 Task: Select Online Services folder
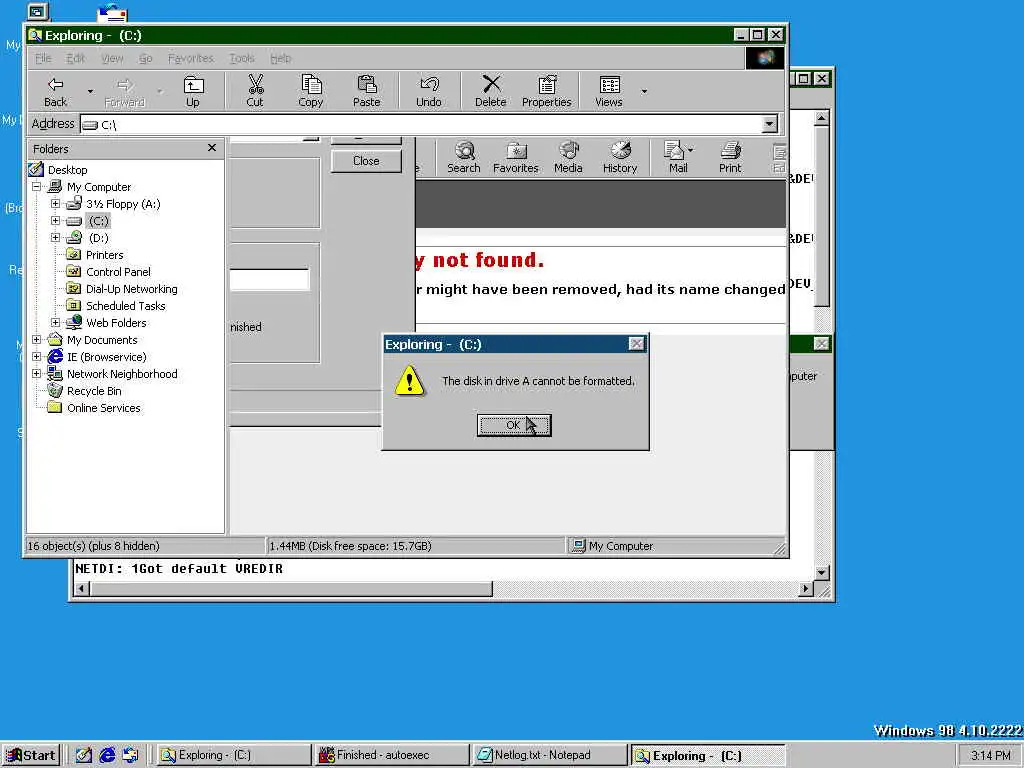[103, 408]
